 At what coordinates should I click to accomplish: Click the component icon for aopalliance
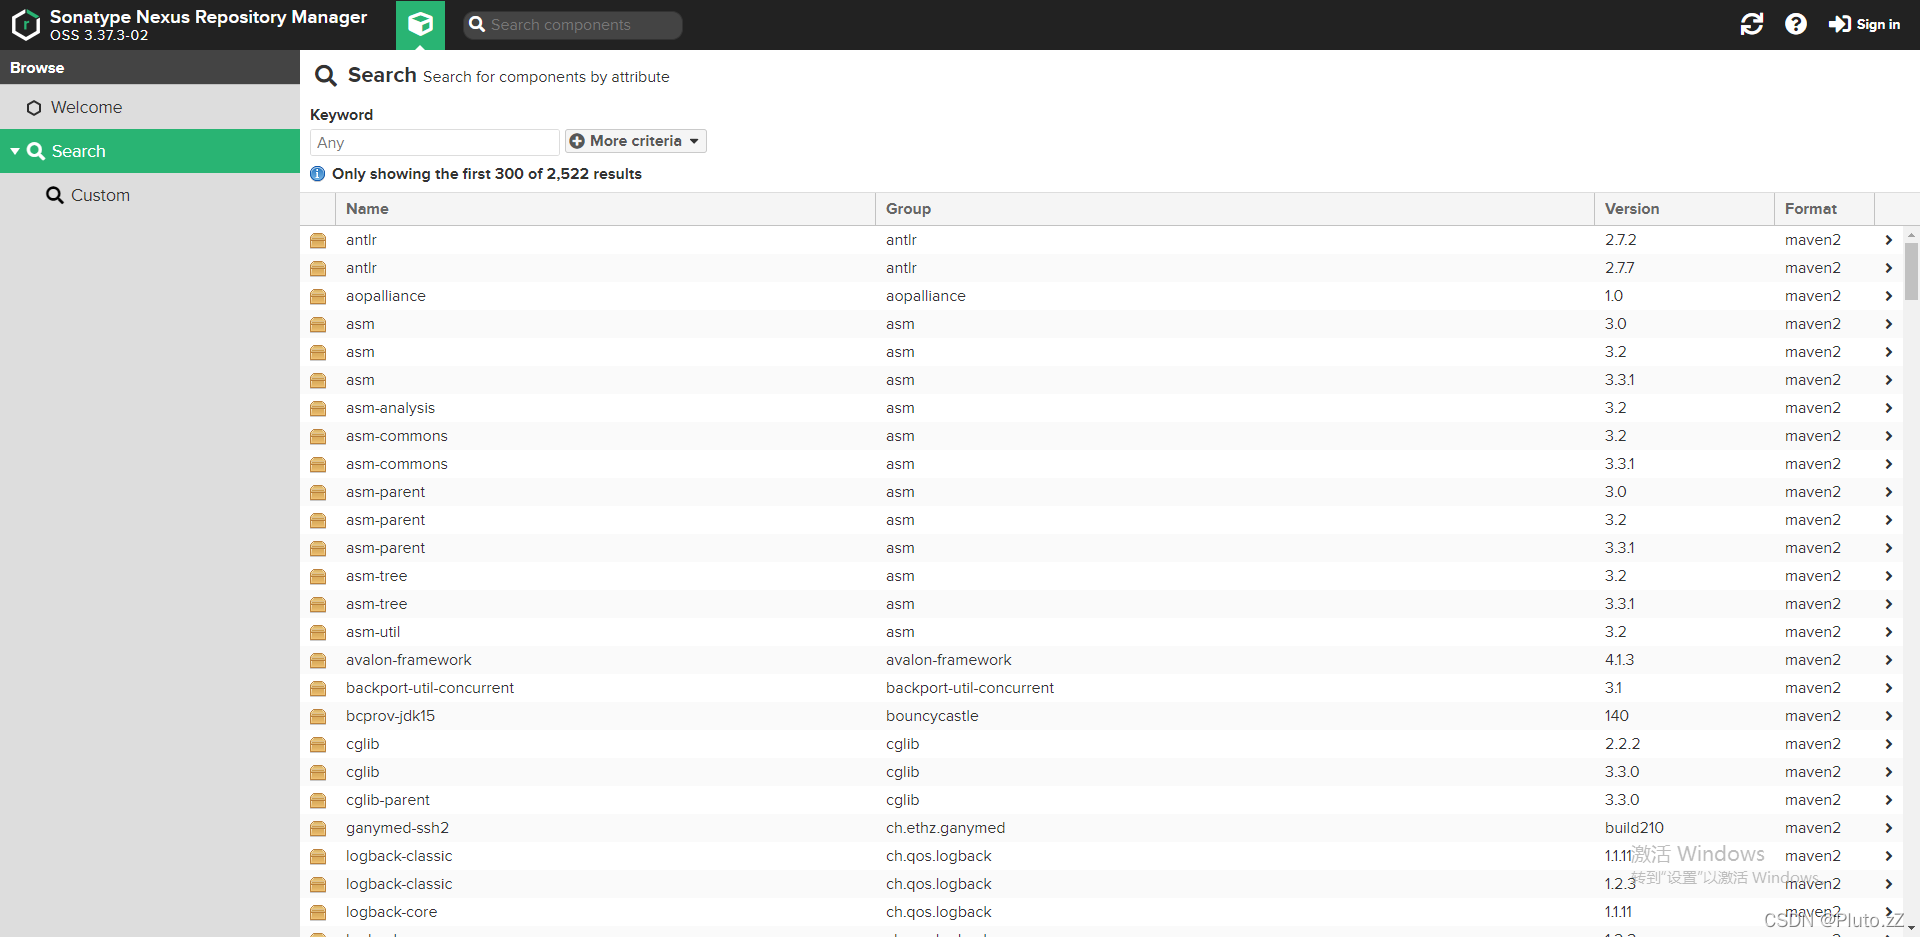tap(318, 297)
